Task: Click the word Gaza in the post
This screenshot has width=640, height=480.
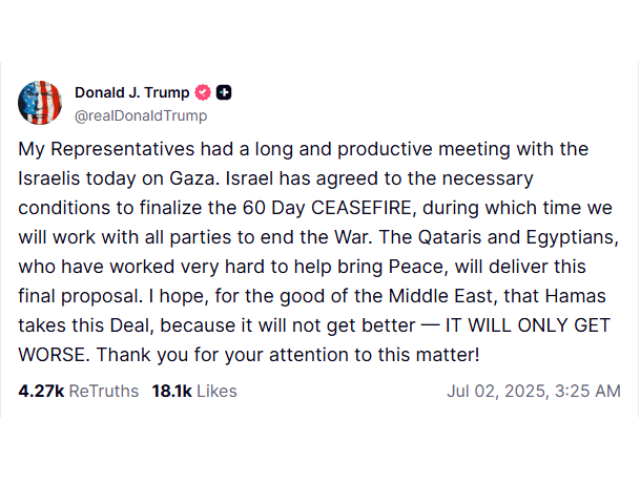Action: tap(193, 178)
